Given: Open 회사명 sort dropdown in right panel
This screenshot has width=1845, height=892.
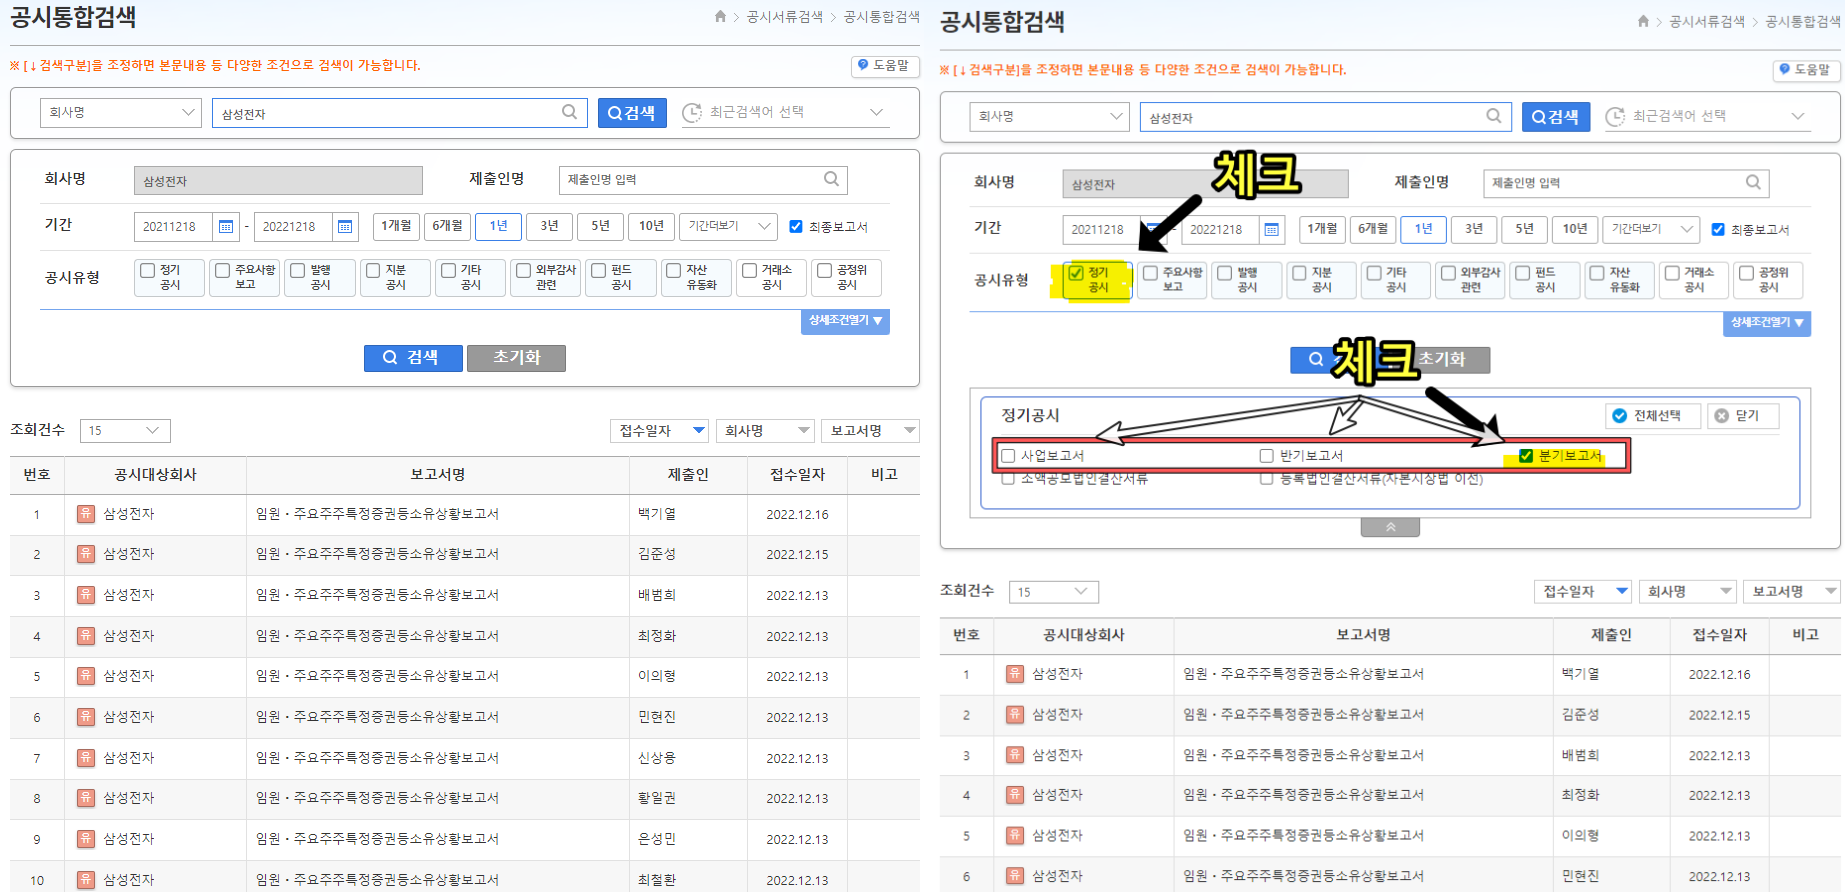Looking at the screenshot, I should click(1687, 591).
